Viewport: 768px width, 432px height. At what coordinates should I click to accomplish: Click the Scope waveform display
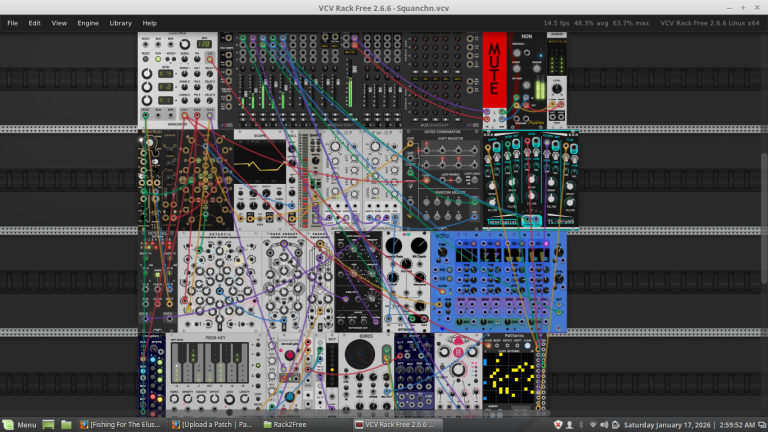pyautogui.click(x=260, y=162)
